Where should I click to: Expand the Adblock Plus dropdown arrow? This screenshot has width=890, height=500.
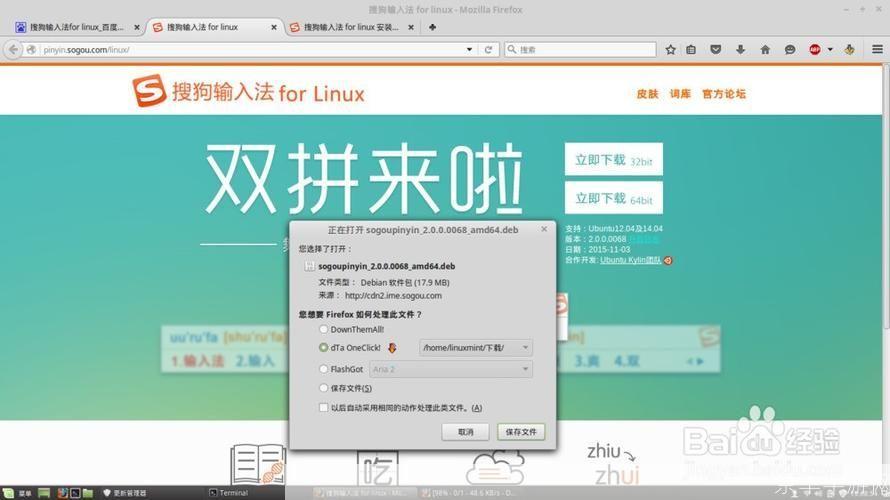coord(830,50)
